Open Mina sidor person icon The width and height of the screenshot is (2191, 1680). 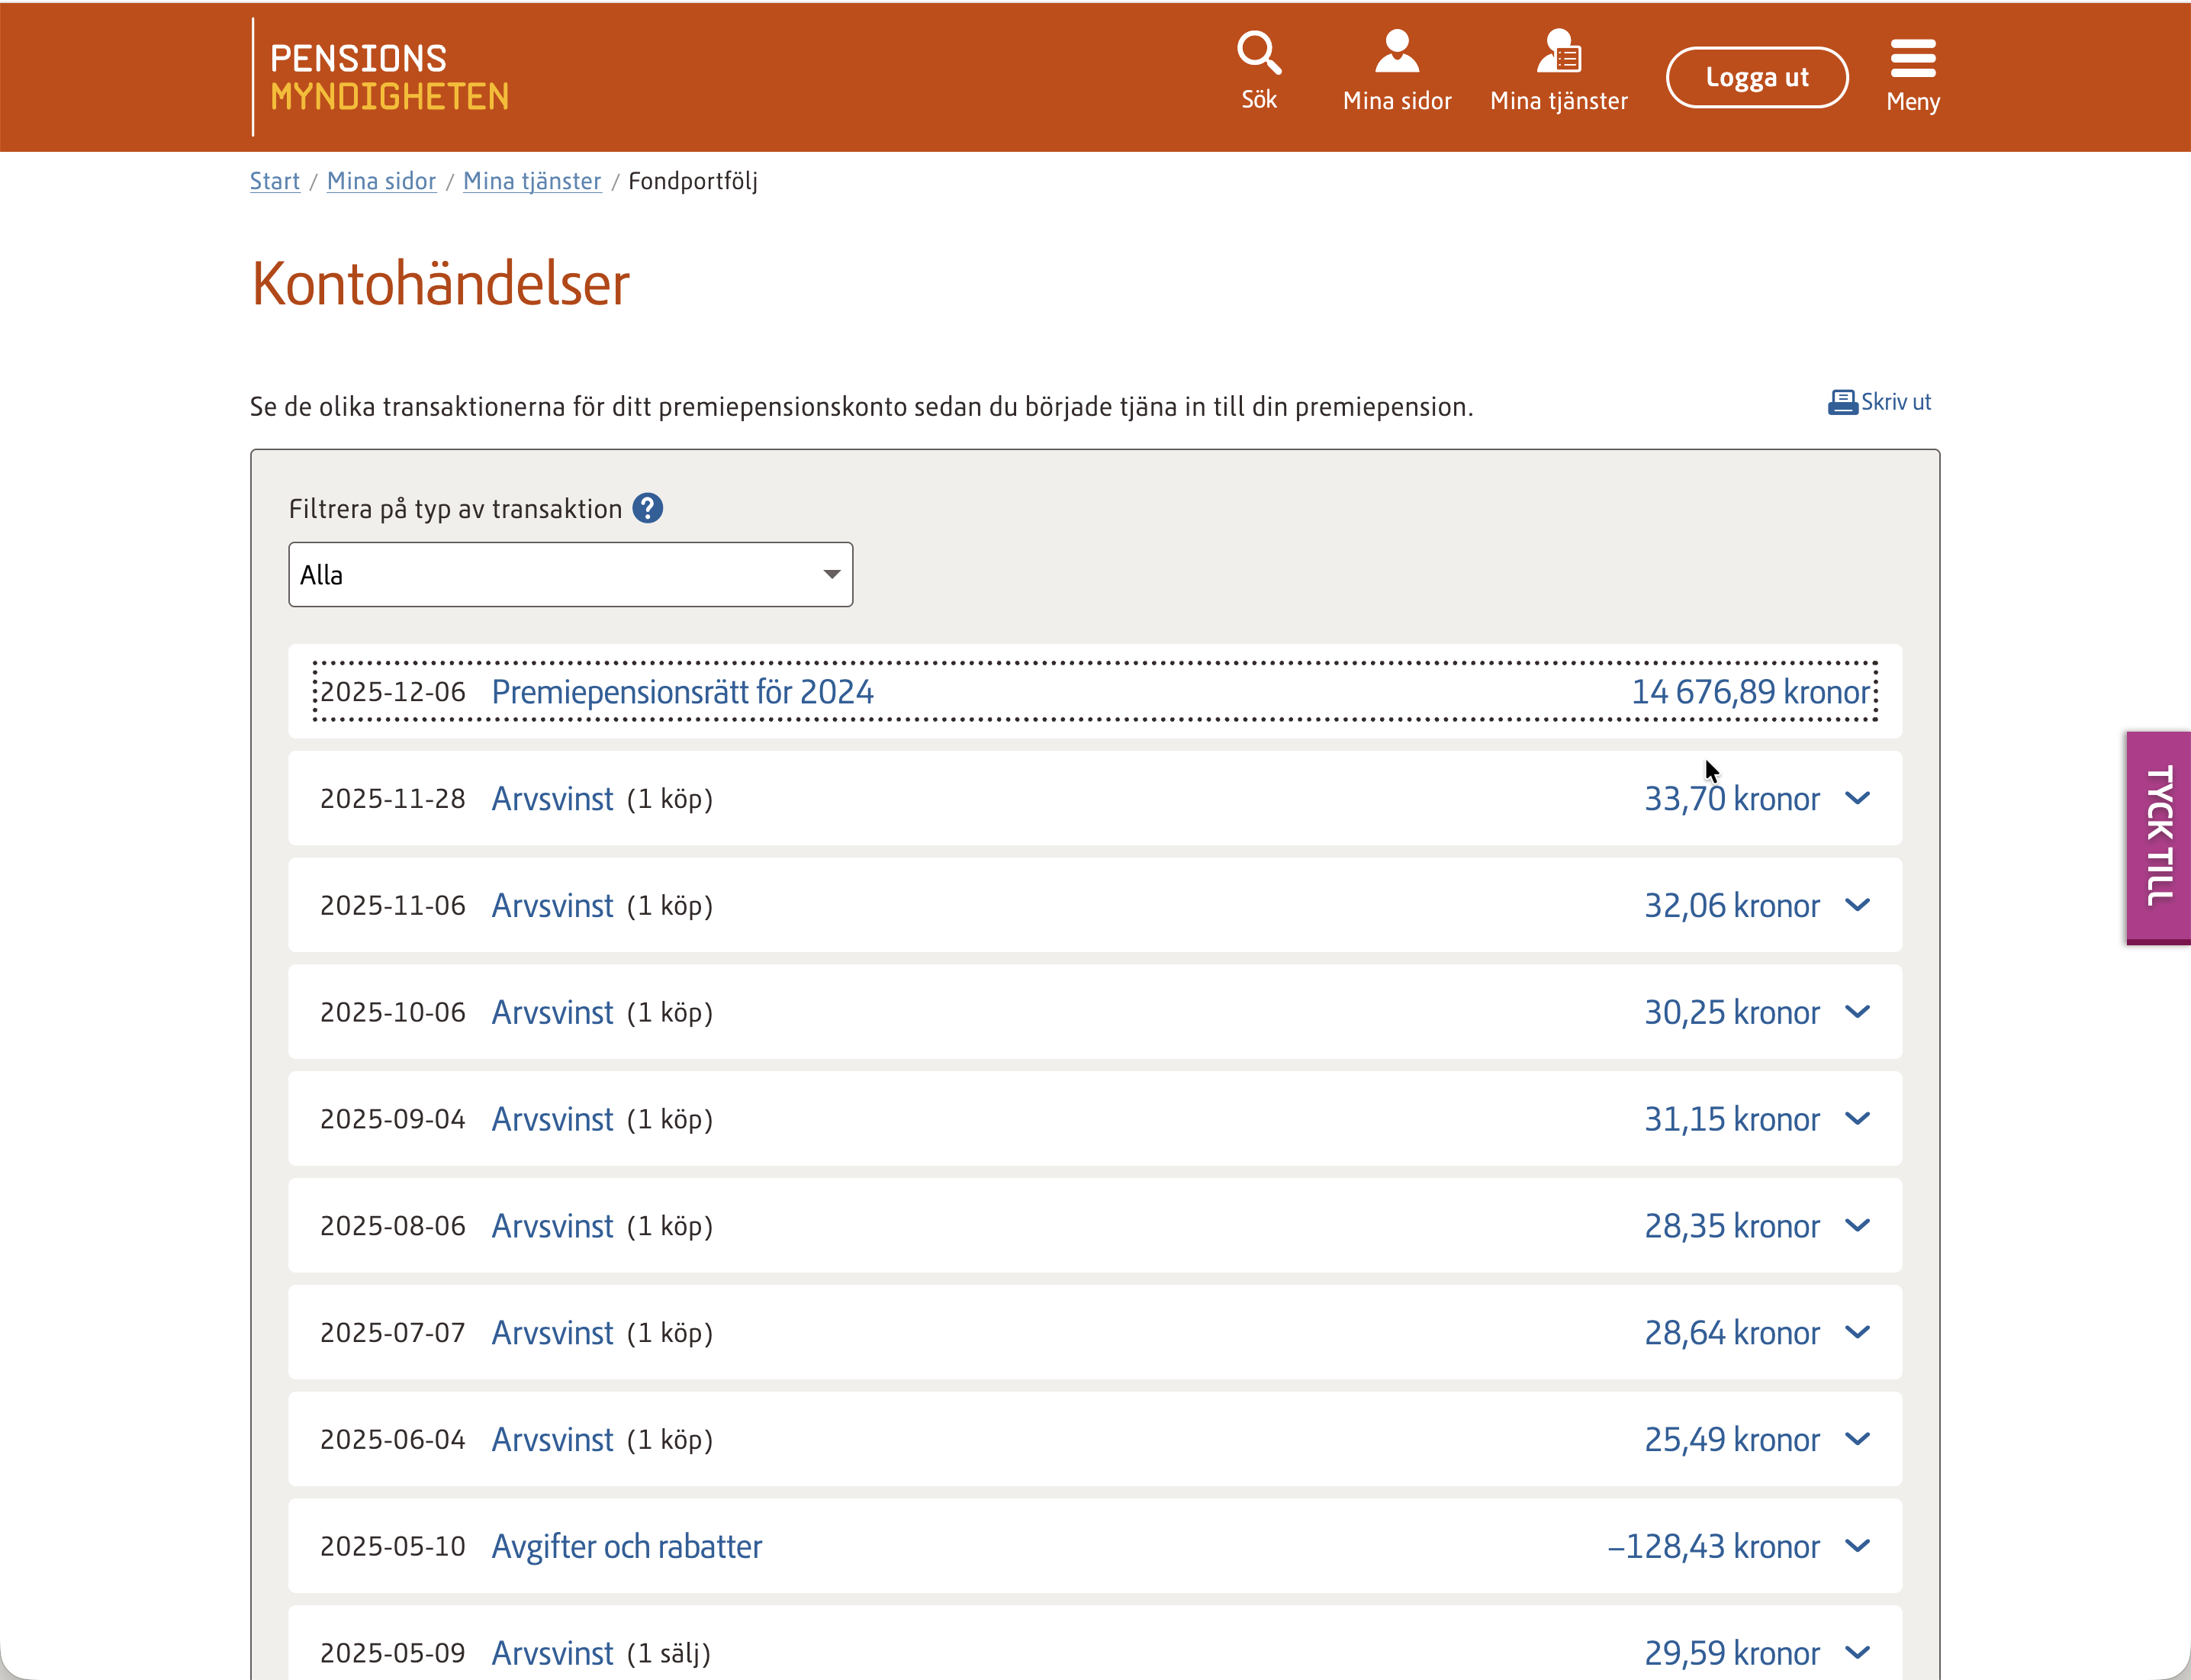pos(1396,52)
